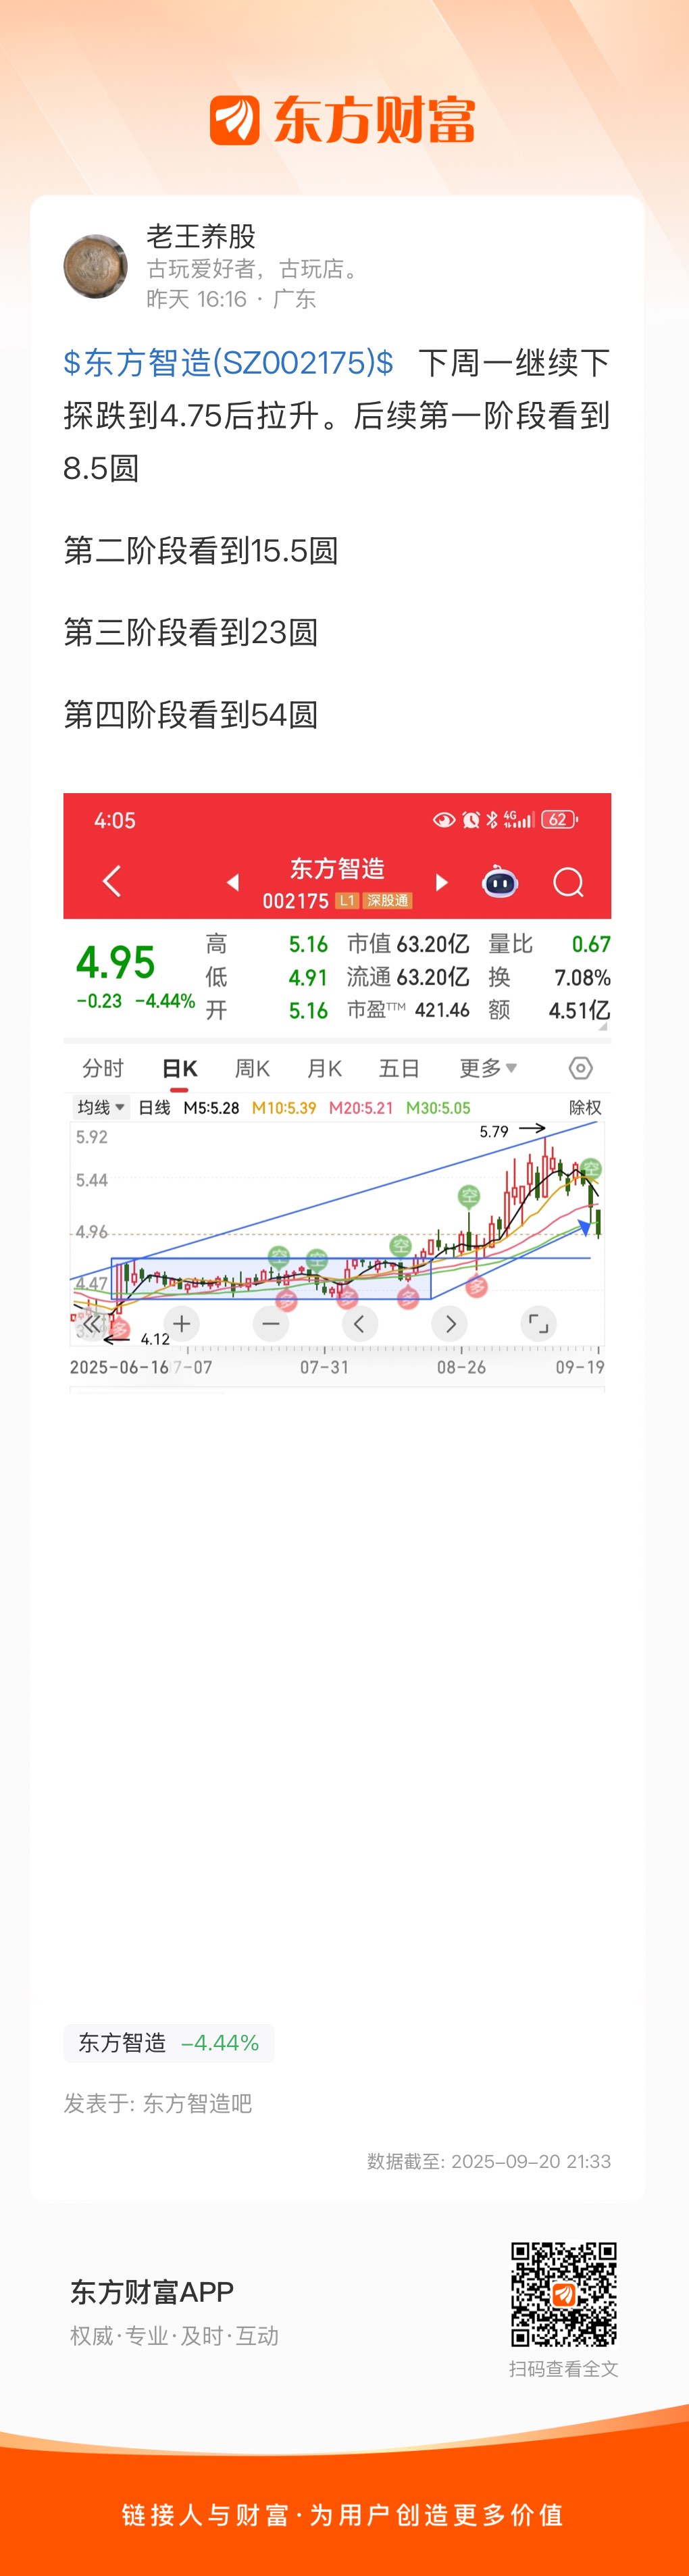
Task: Click the 07-31 date on the axis
Action: point(325,1366)
